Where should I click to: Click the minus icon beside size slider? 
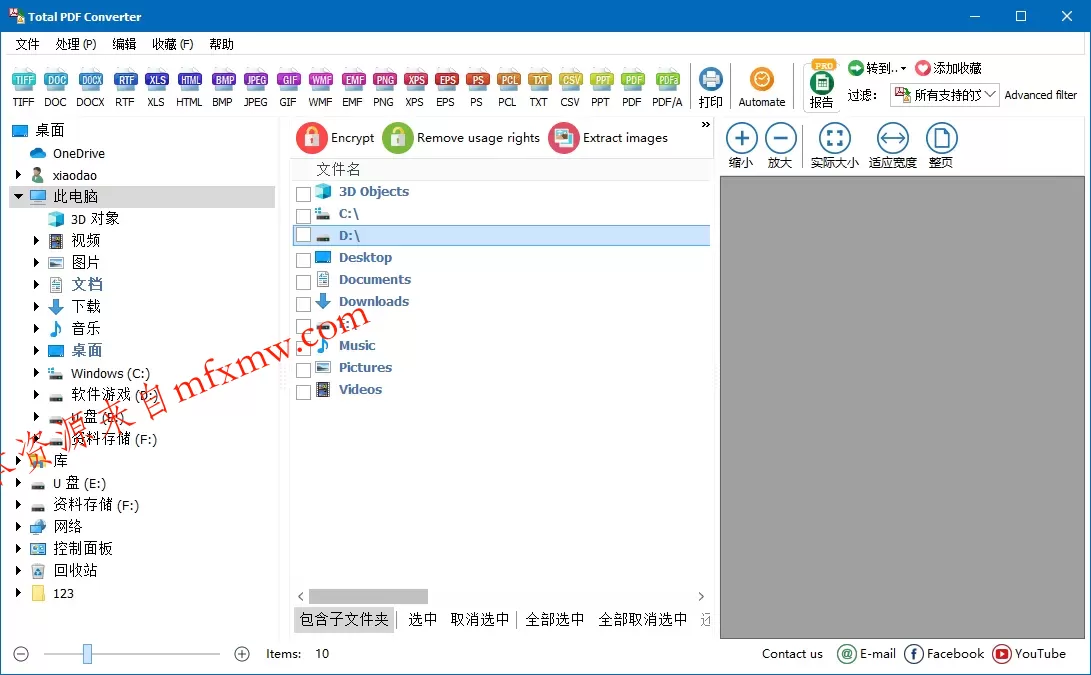(21, 653)
